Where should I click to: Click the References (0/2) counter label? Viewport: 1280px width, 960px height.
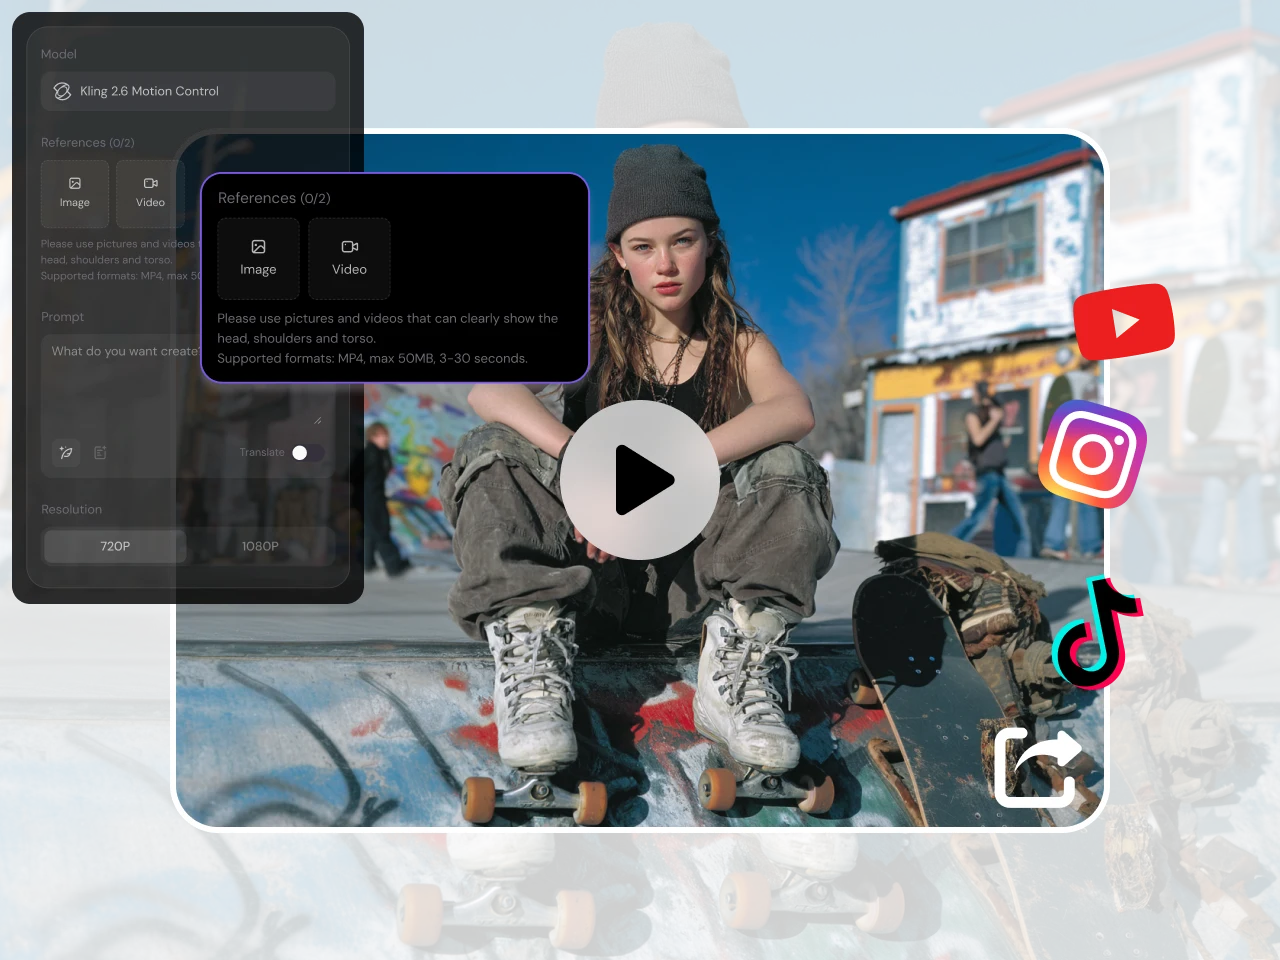(x=274, y=197)
